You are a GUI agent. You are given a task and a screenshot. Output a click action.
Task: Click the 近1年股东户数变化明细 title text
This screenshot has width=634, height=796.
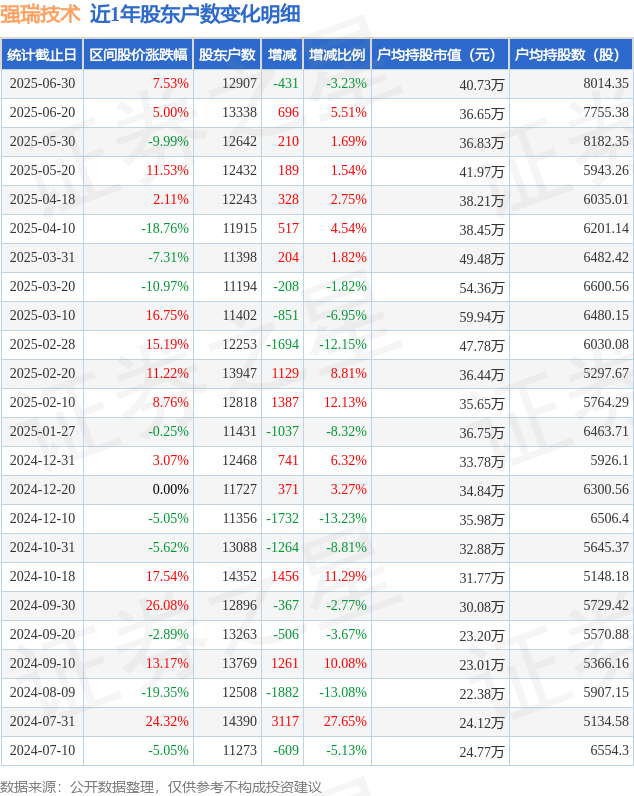[x=195, y=14]
